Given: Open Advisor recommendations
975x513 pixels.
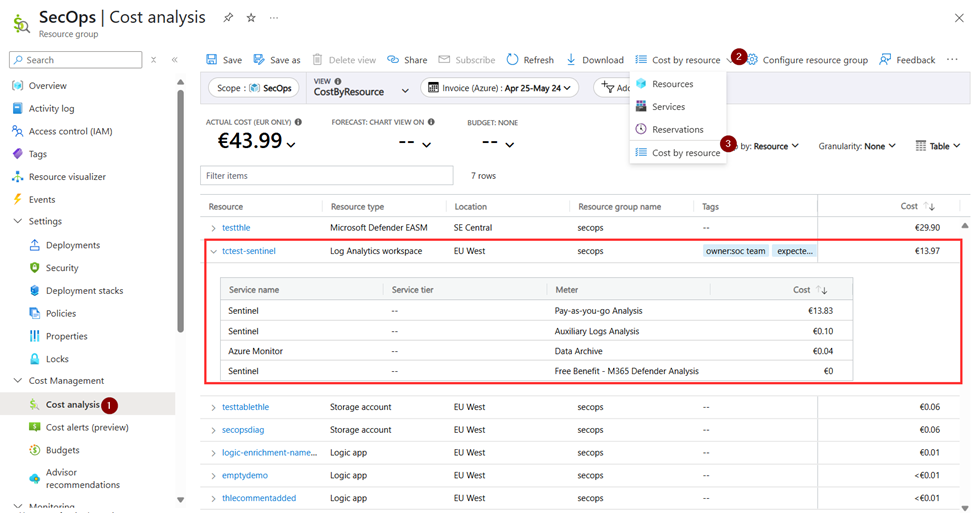Looking at the screenshot, I should click(83, 478).
